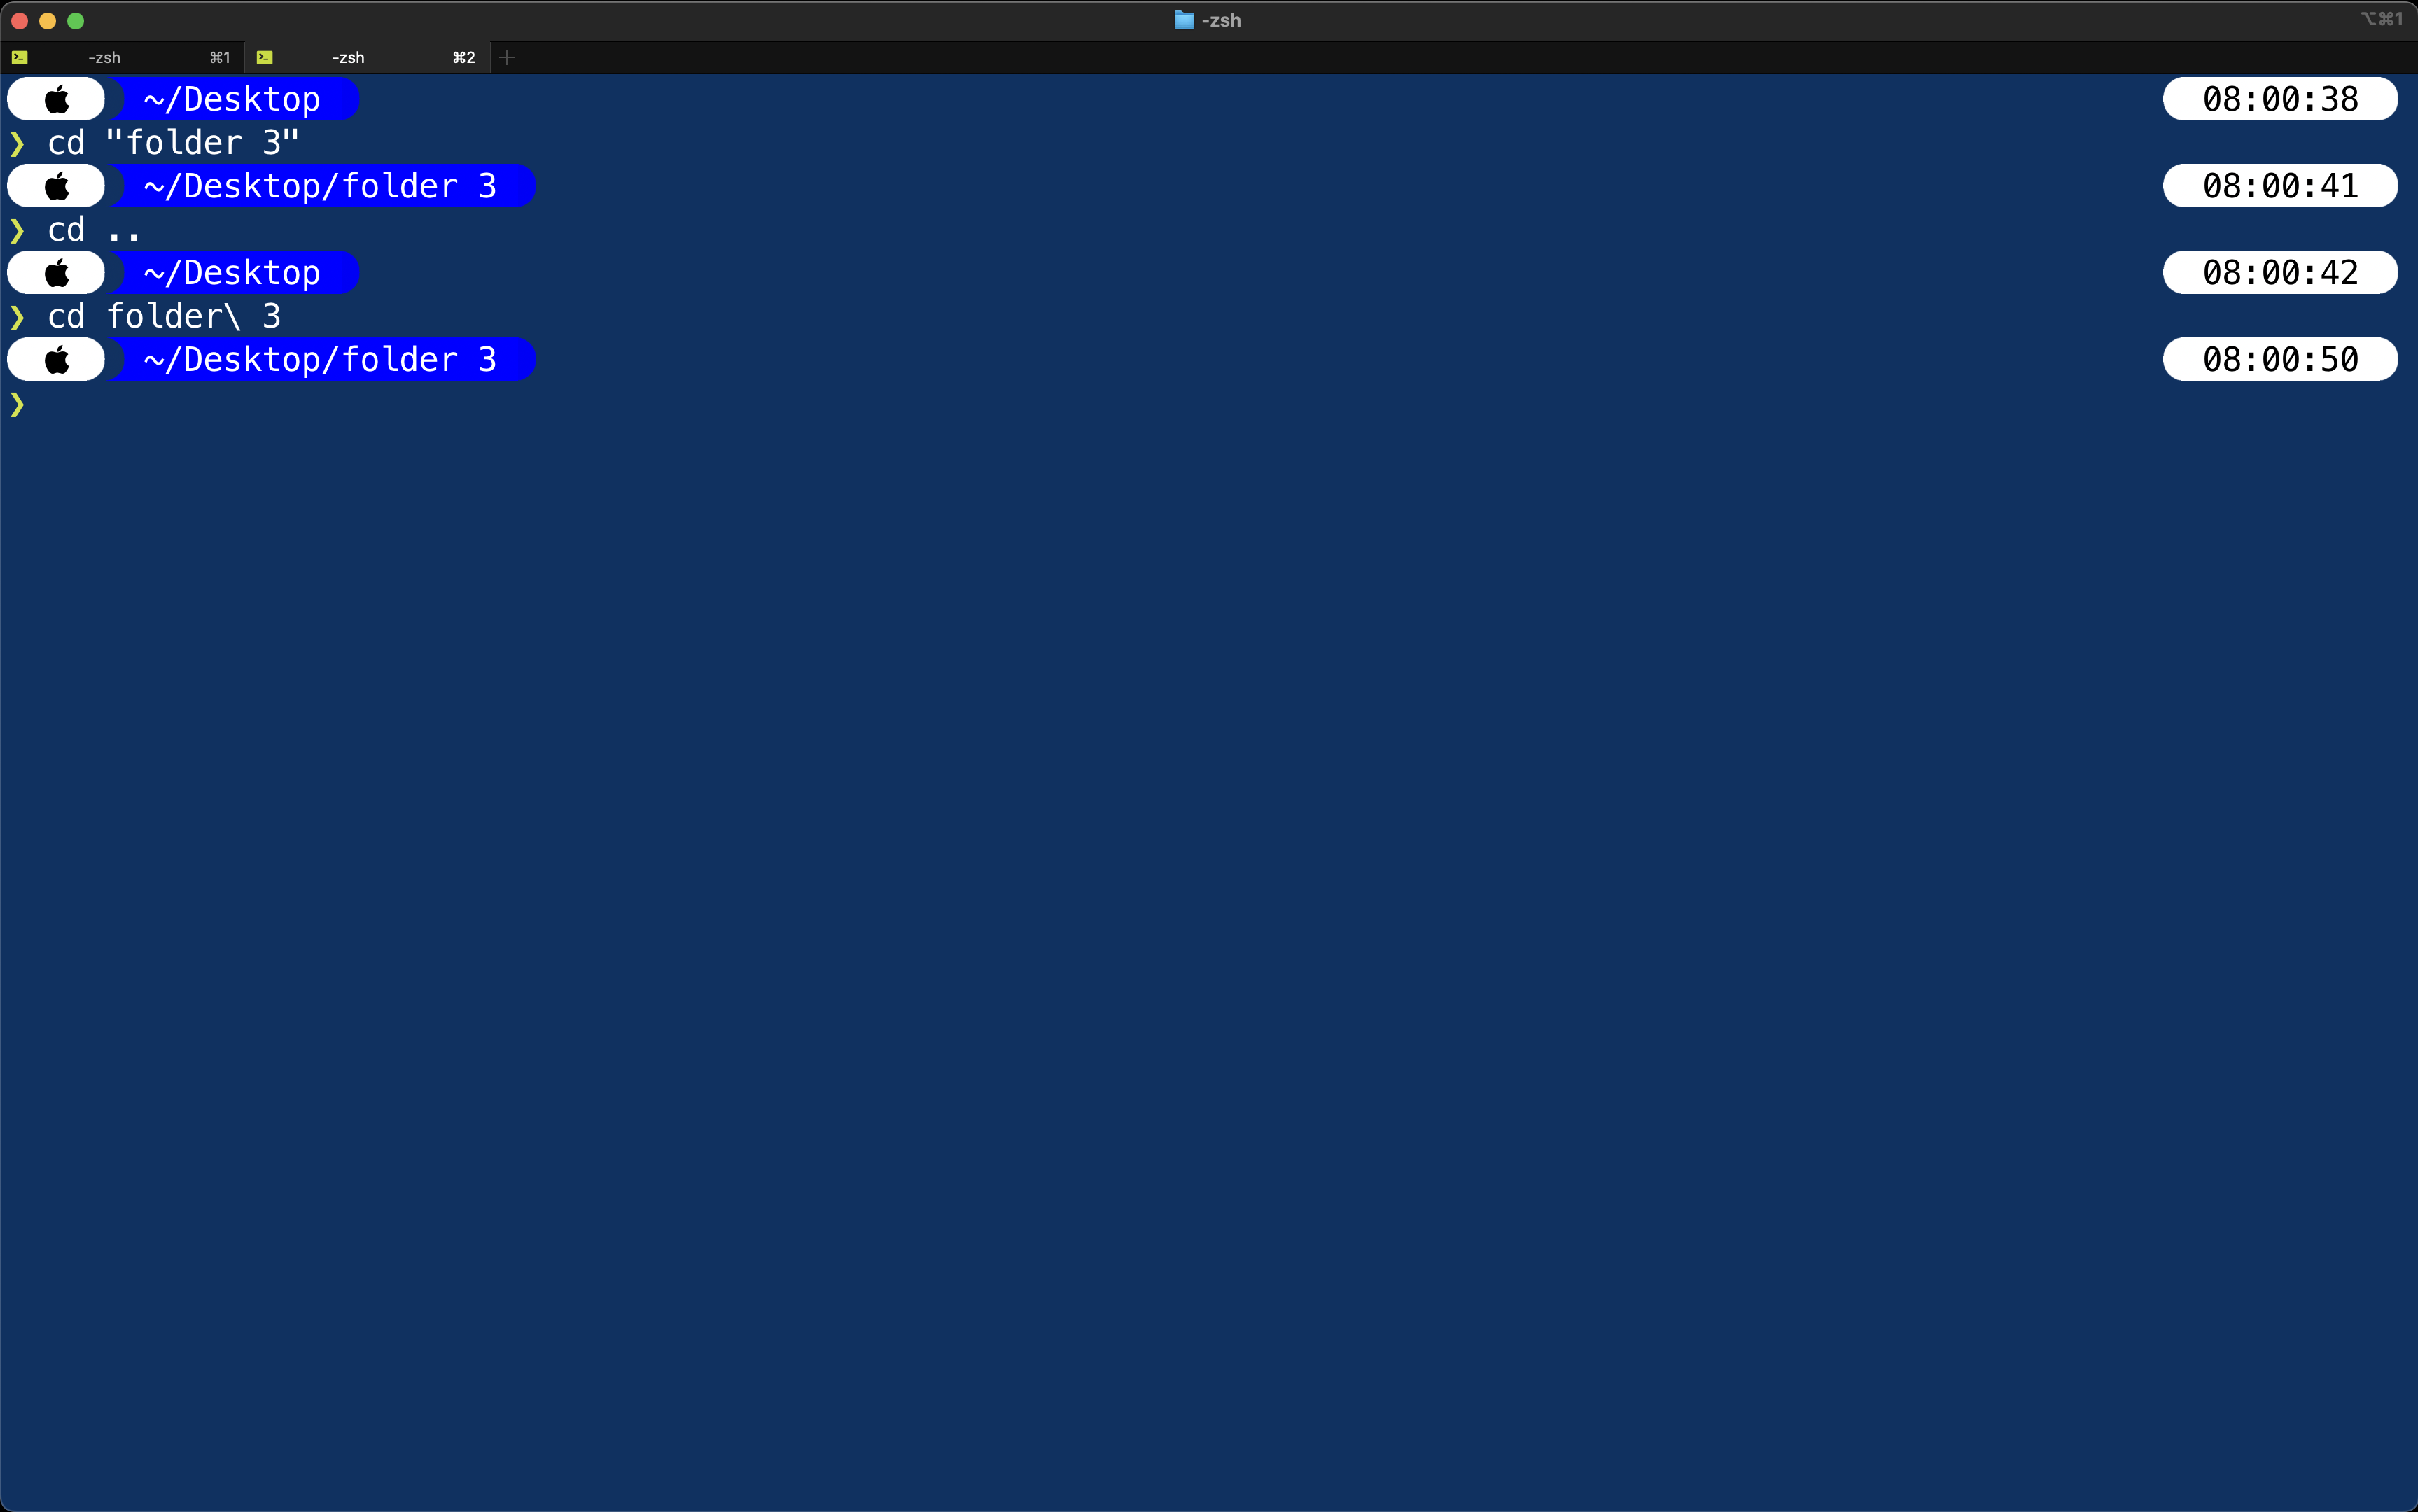This screenshot has width=2418, height=1512.
Task: Click the ~/Desktop path segment at top
Action: pos(233,99)
